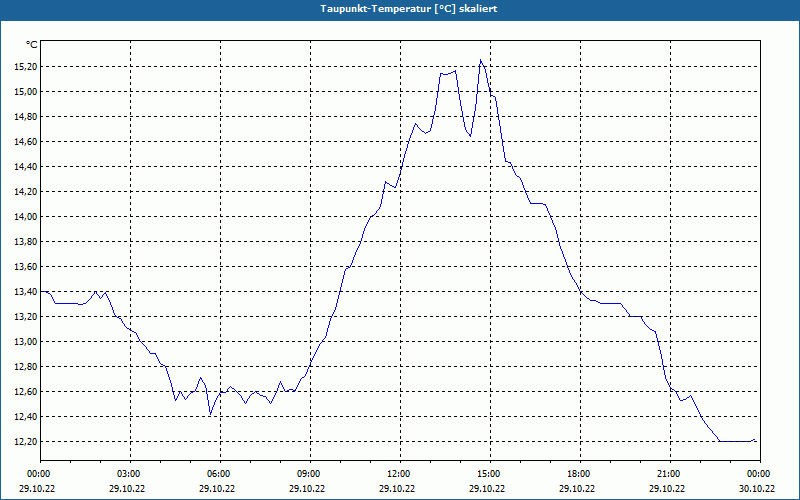Select the 29.10.22 date under 12:00
The height and width of the screenshot is (500, 800).
coord(397,489)
